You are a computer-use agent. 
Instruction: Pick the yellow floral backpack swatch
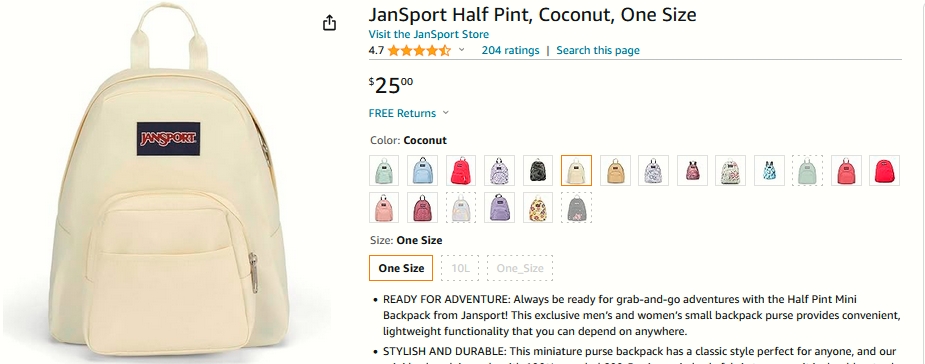pos(537,207)
